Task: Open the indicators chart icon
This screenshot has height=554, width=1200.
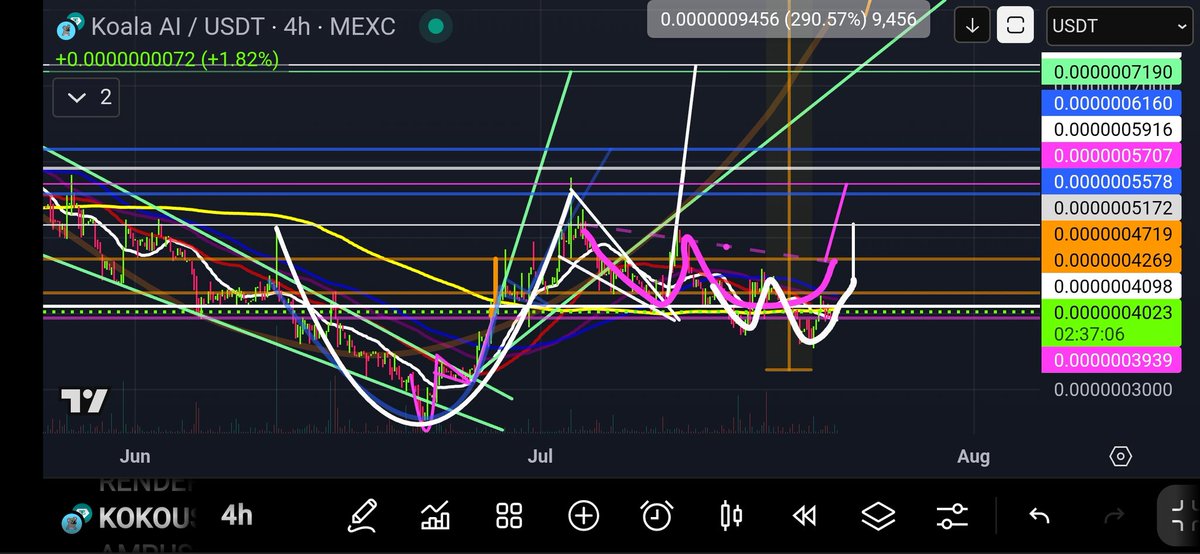Action: coord(436,516)
